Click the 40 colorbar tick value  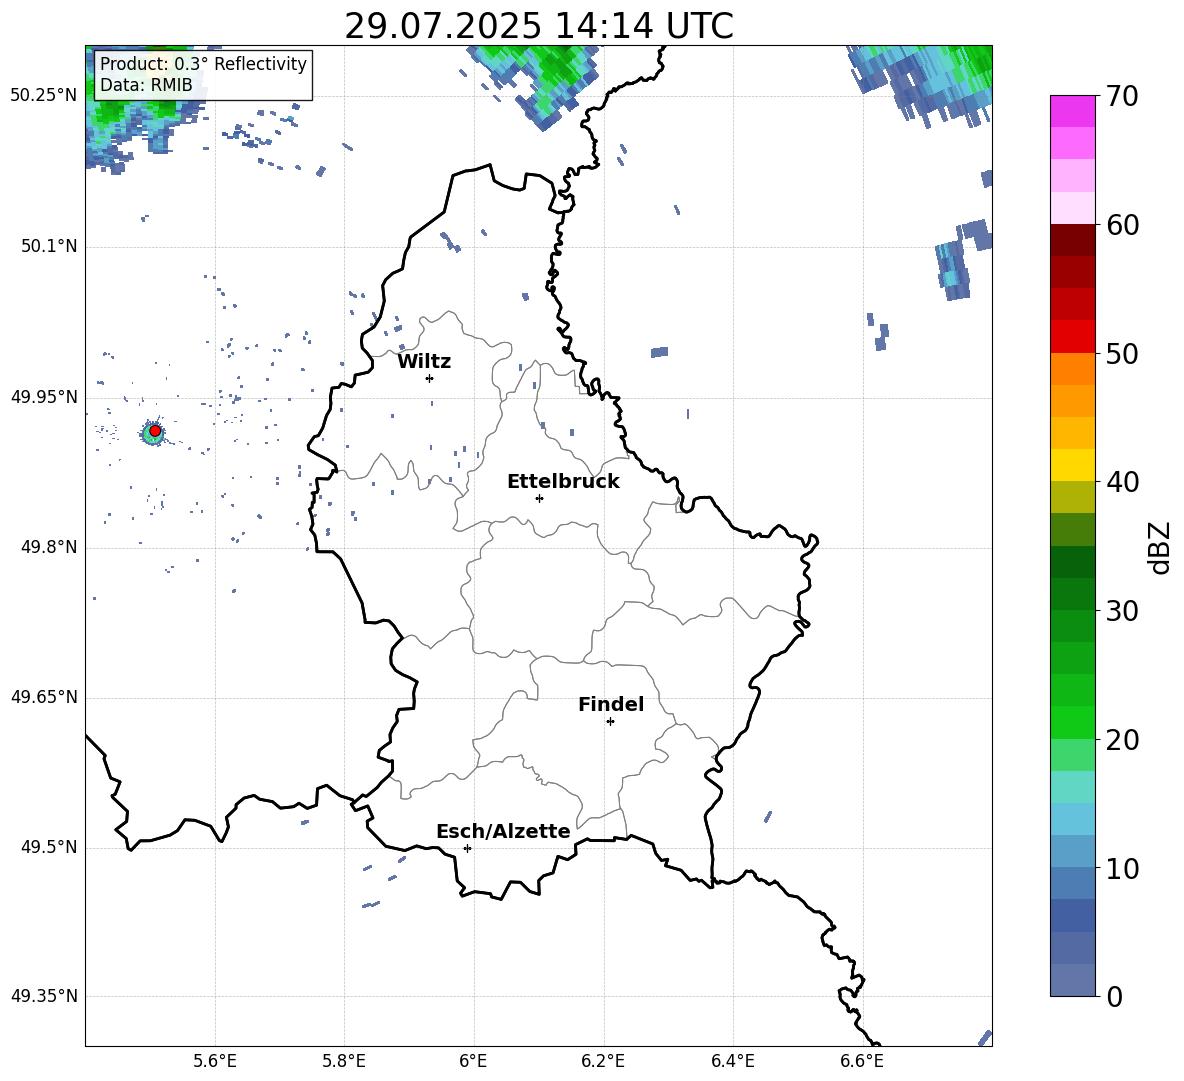coord(1122,482)
